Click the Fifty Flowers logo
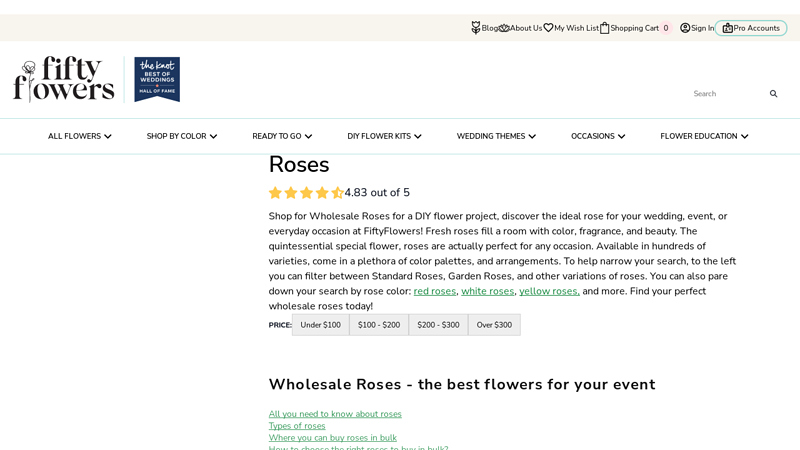The width and height of the screenshot is (800, 450). click(x=64, y=79)
